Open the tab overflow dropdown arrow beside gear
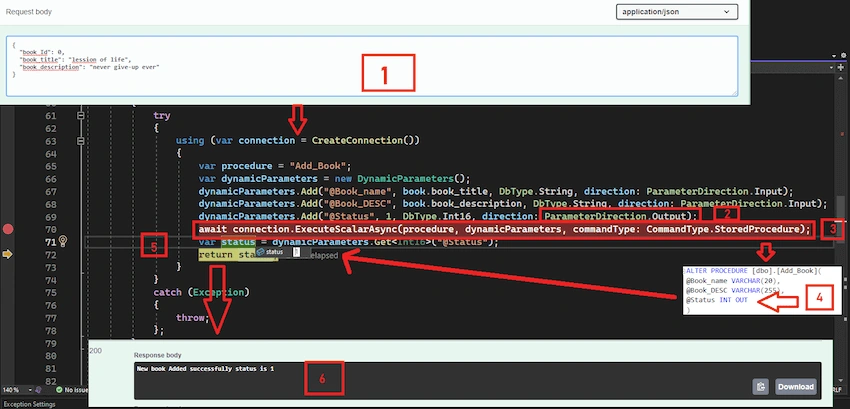This screenshot has width=850, height=409. click(x=834, y=56)
